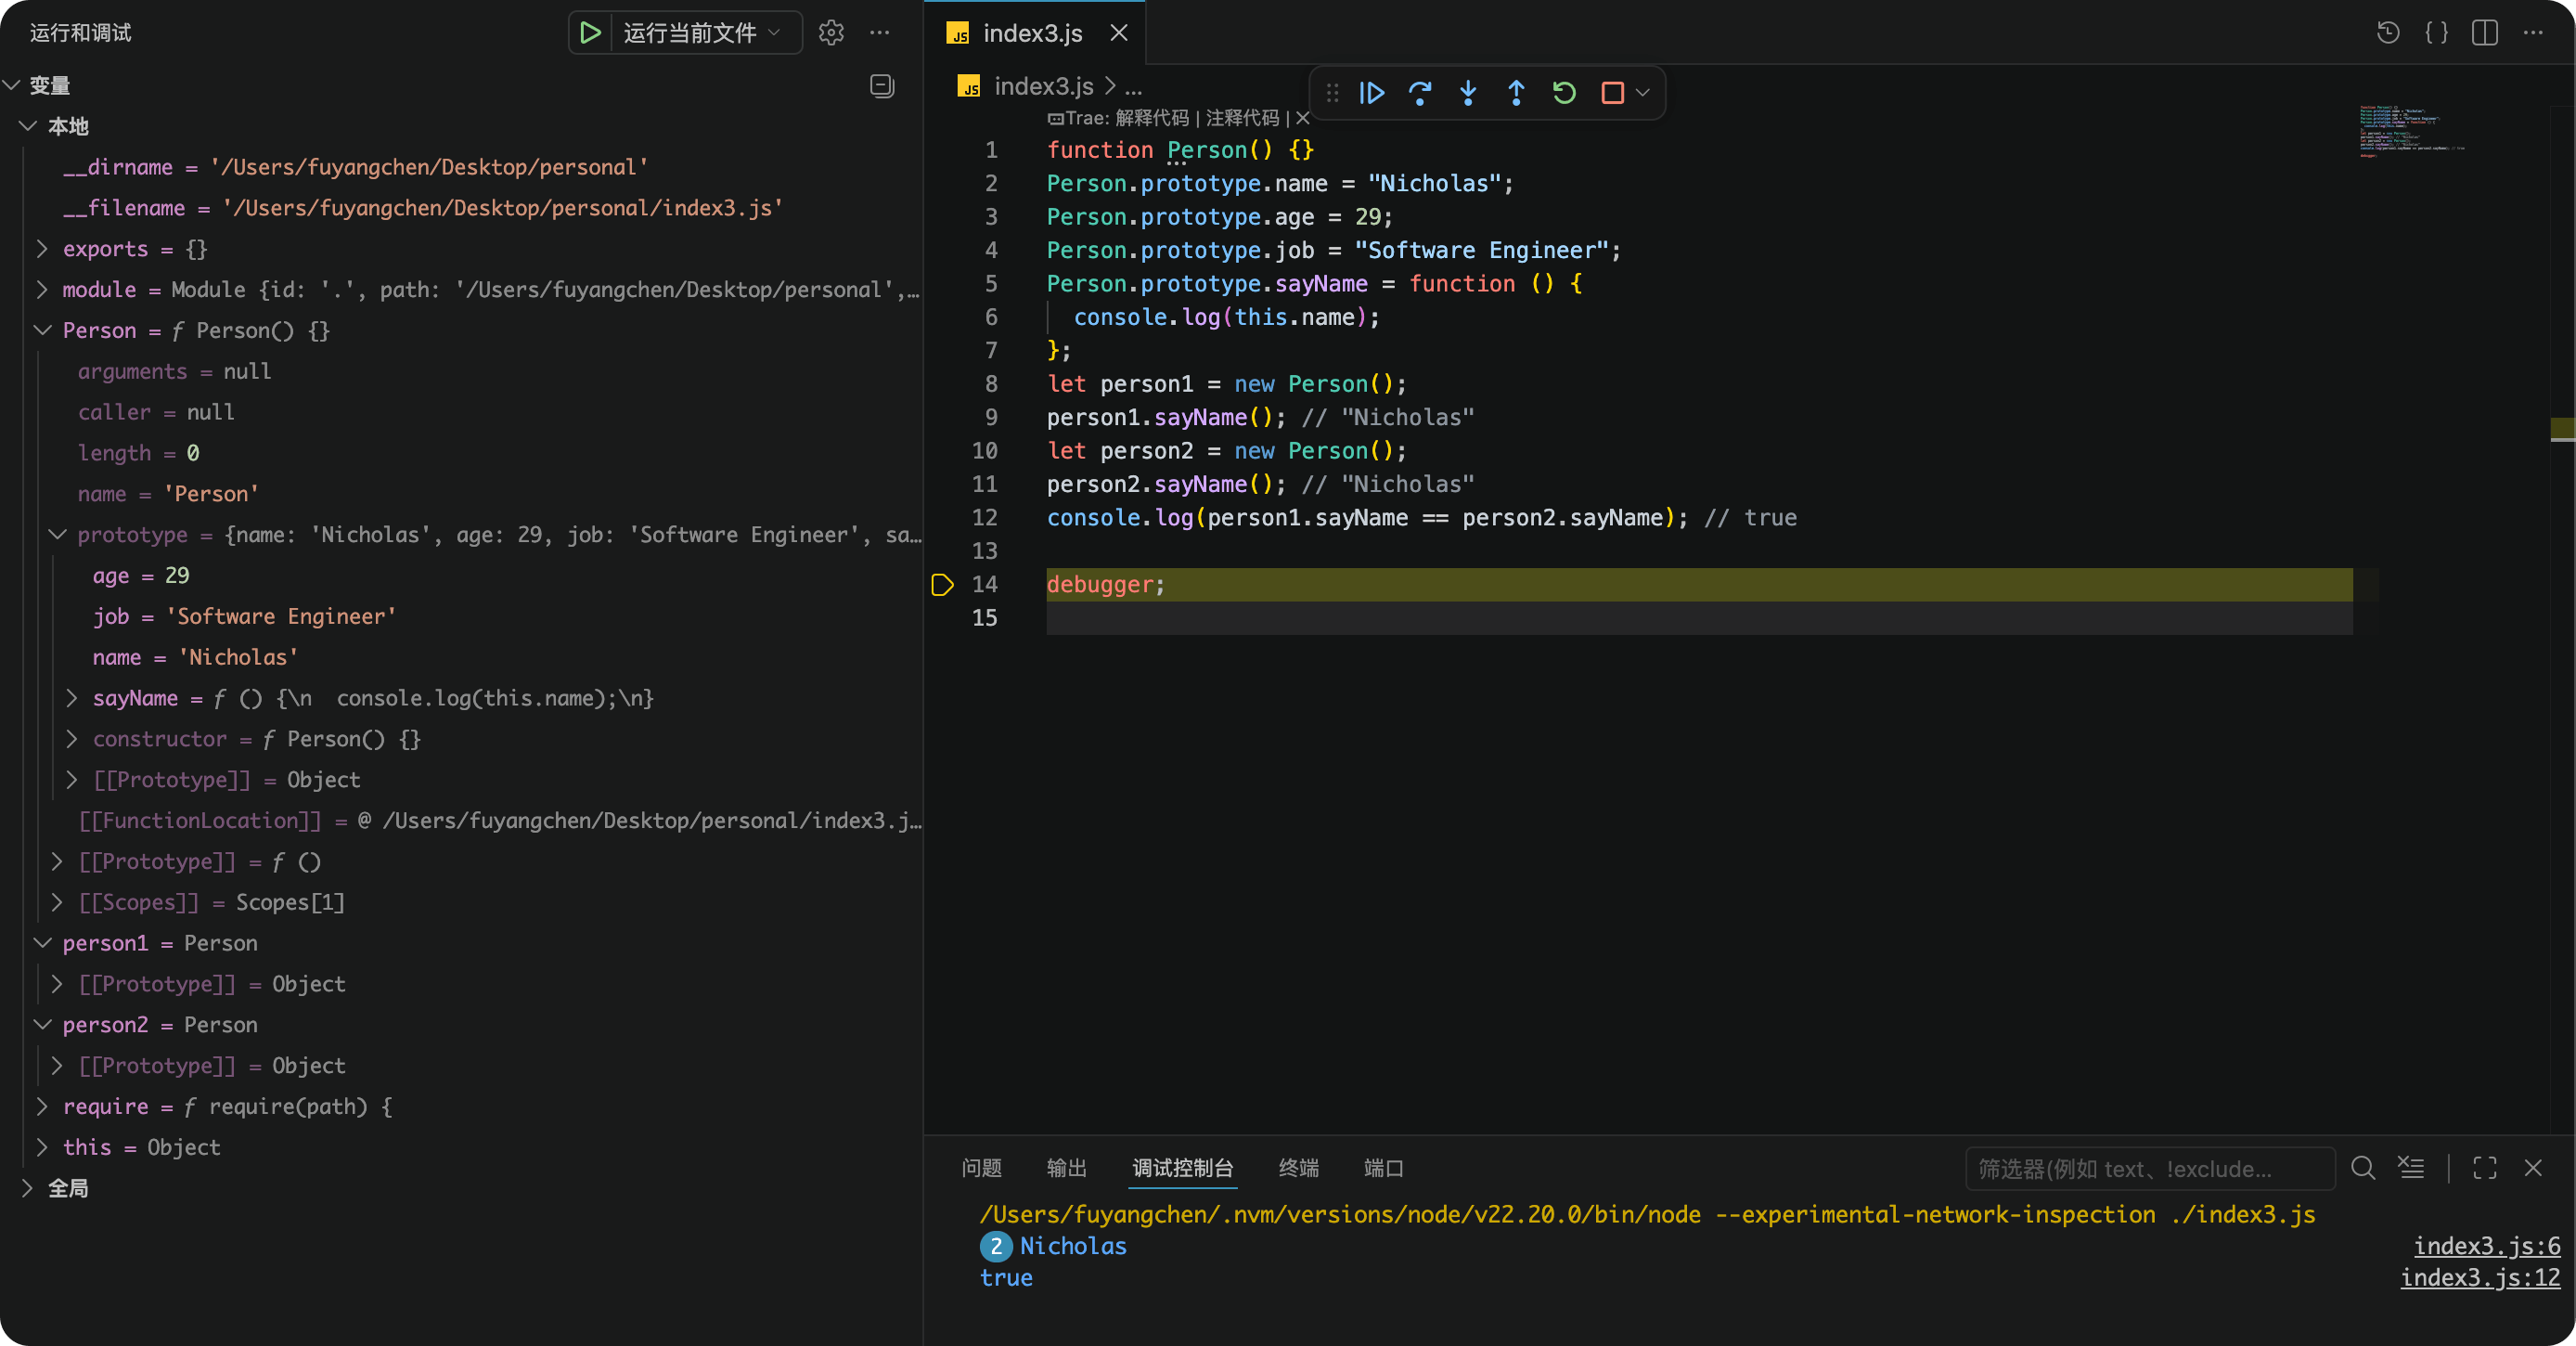Expand the exports variable

42,248
